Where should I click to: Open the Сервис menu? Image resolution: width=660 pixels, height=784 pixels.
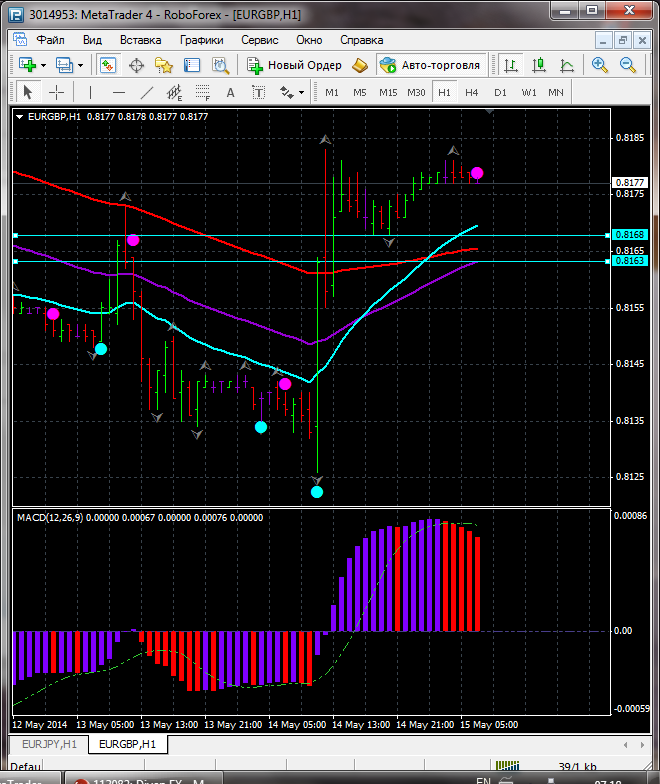[260, 40]
